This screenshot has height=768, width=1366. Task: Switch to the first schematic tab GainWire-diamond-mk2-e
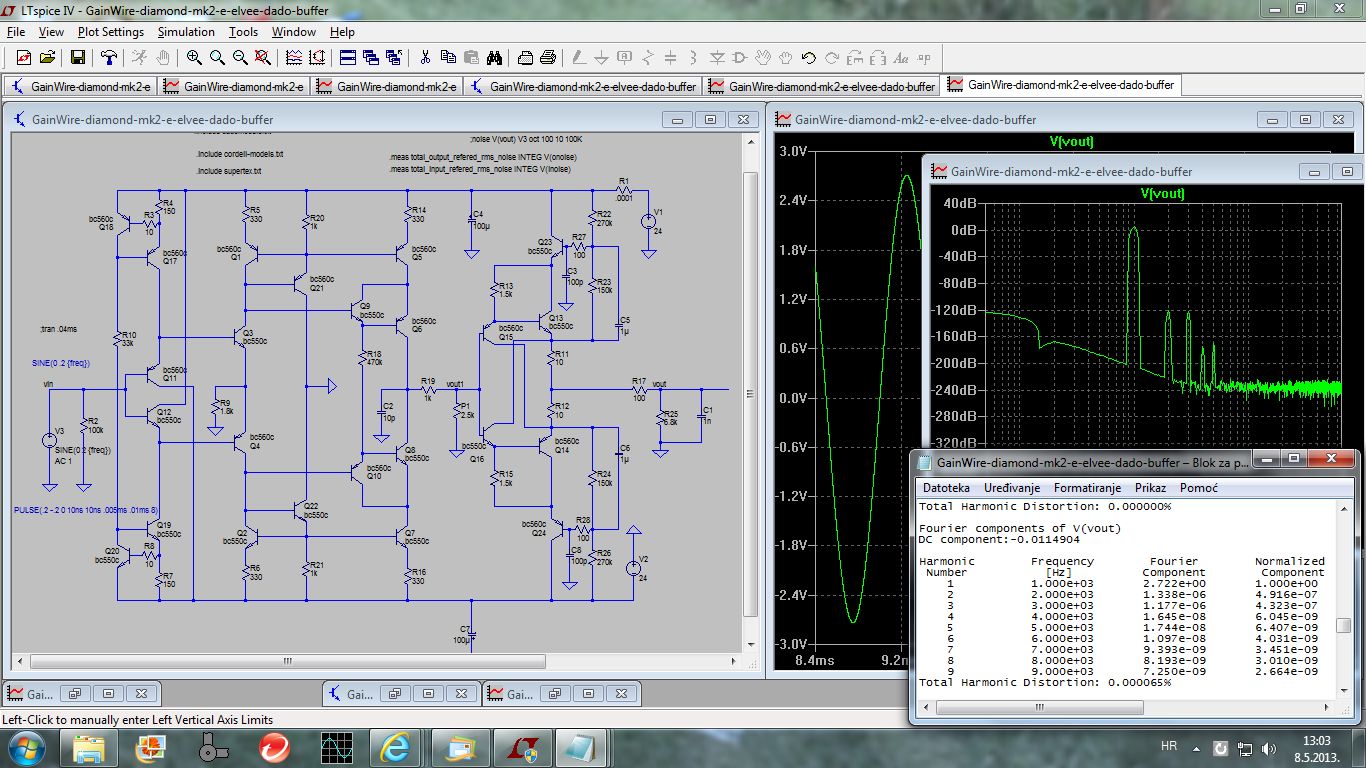80,87
